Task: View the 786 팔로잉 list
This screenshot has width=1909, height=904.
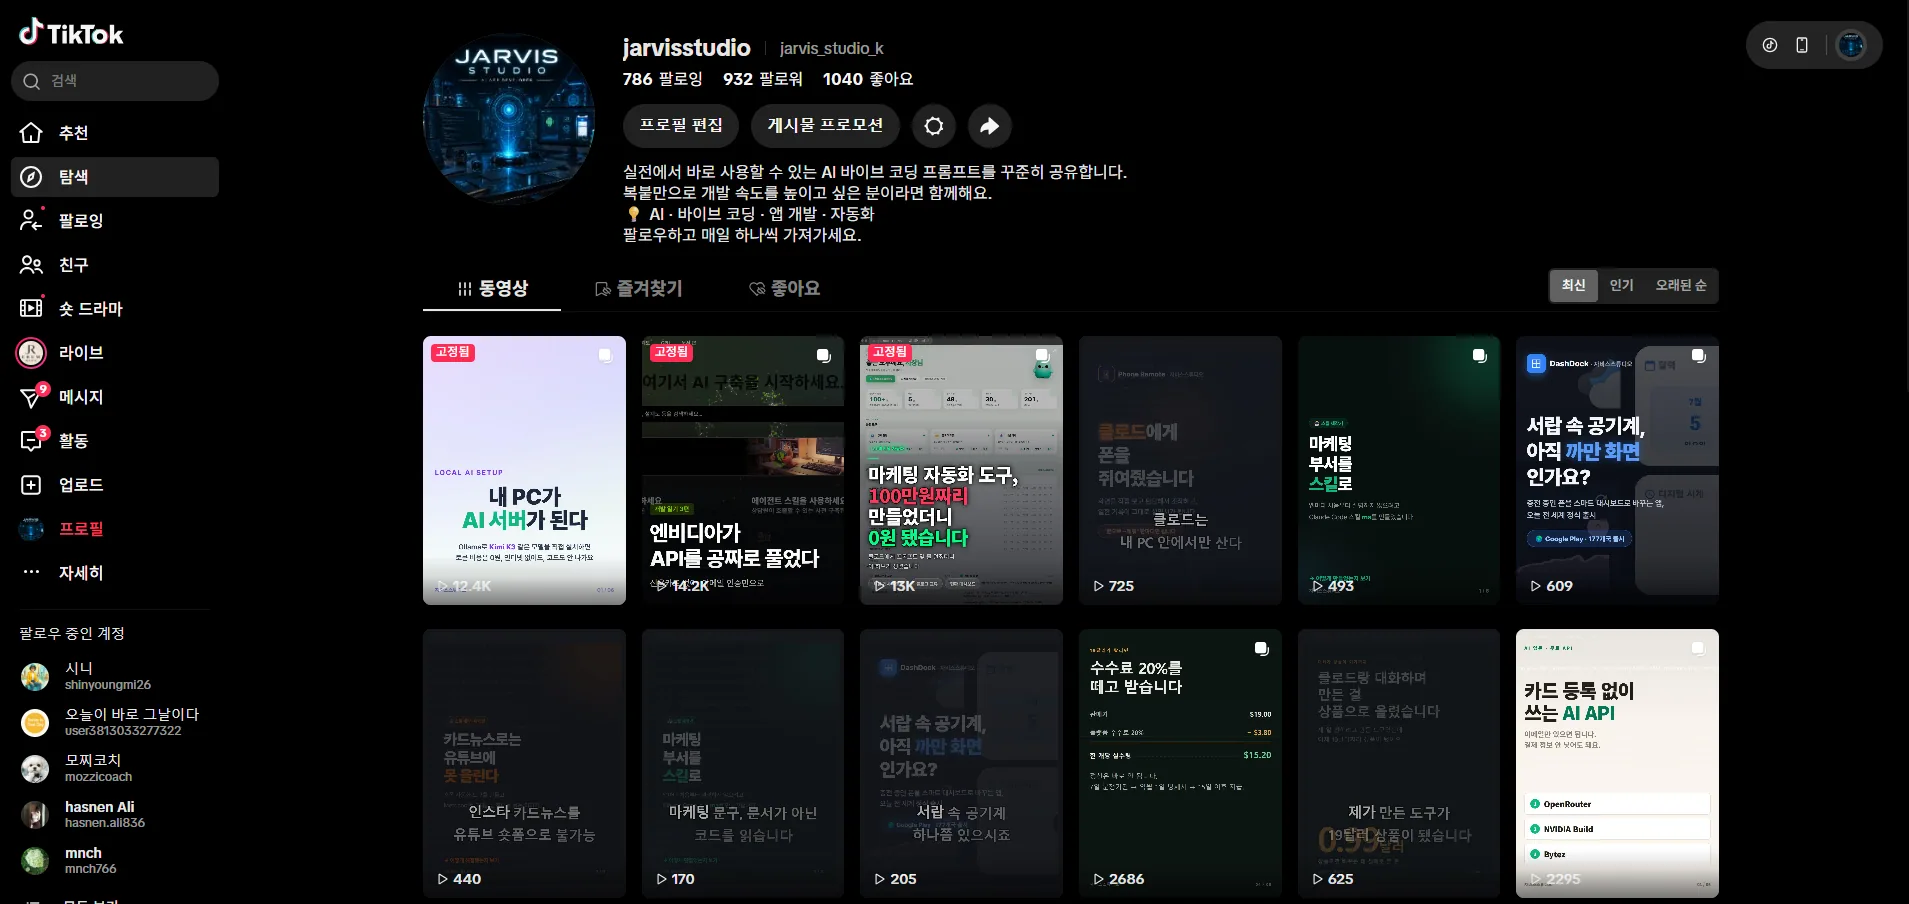Action: point(663,79)
